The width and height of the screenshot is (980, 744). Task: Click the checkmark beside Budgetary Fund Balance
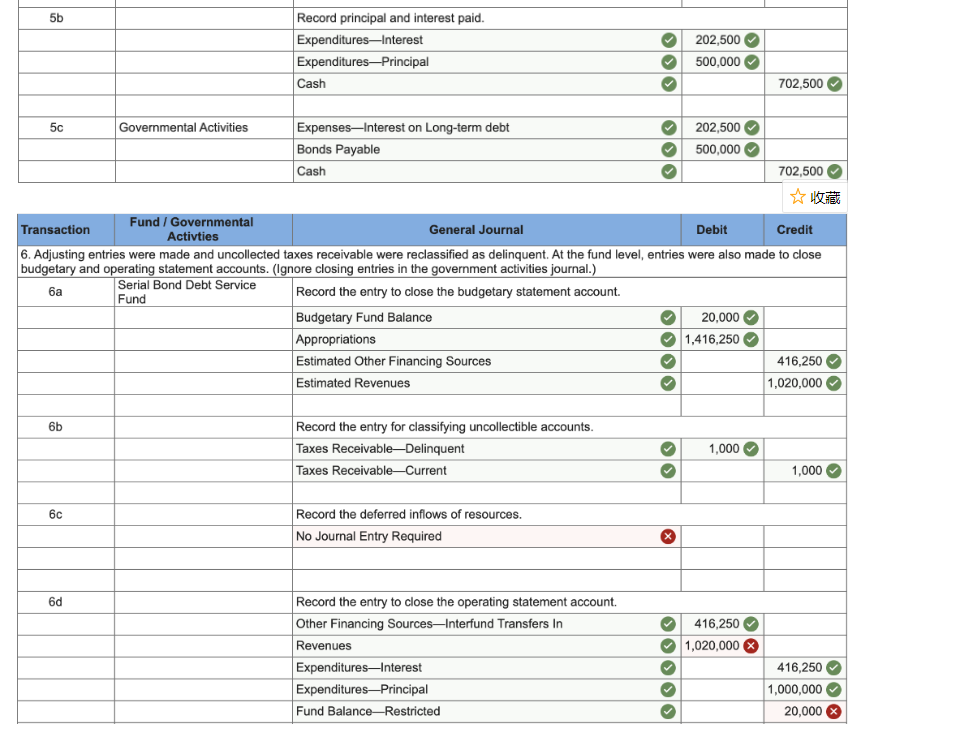[x=667, y=317]
